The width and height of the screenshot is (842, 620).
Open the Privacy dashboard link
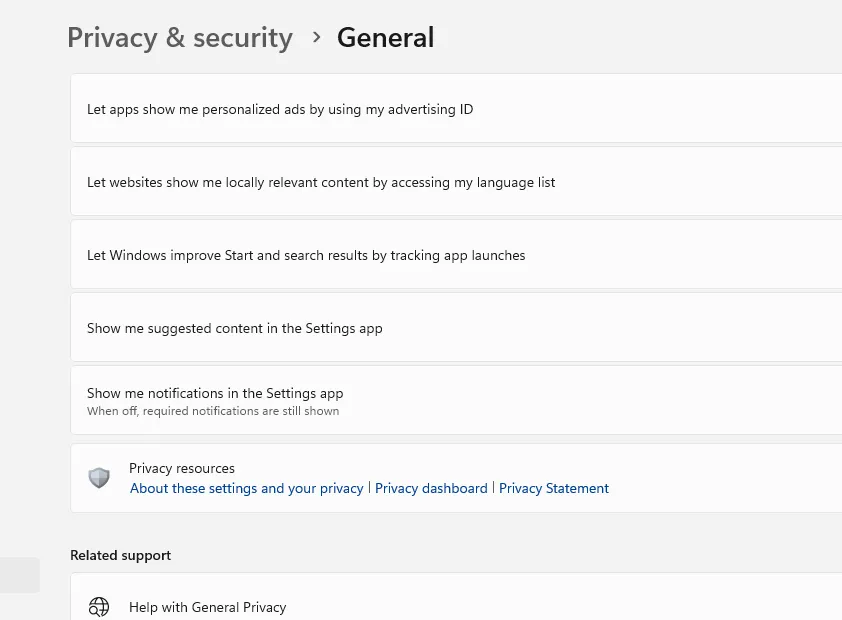click(x=431, y=488)
